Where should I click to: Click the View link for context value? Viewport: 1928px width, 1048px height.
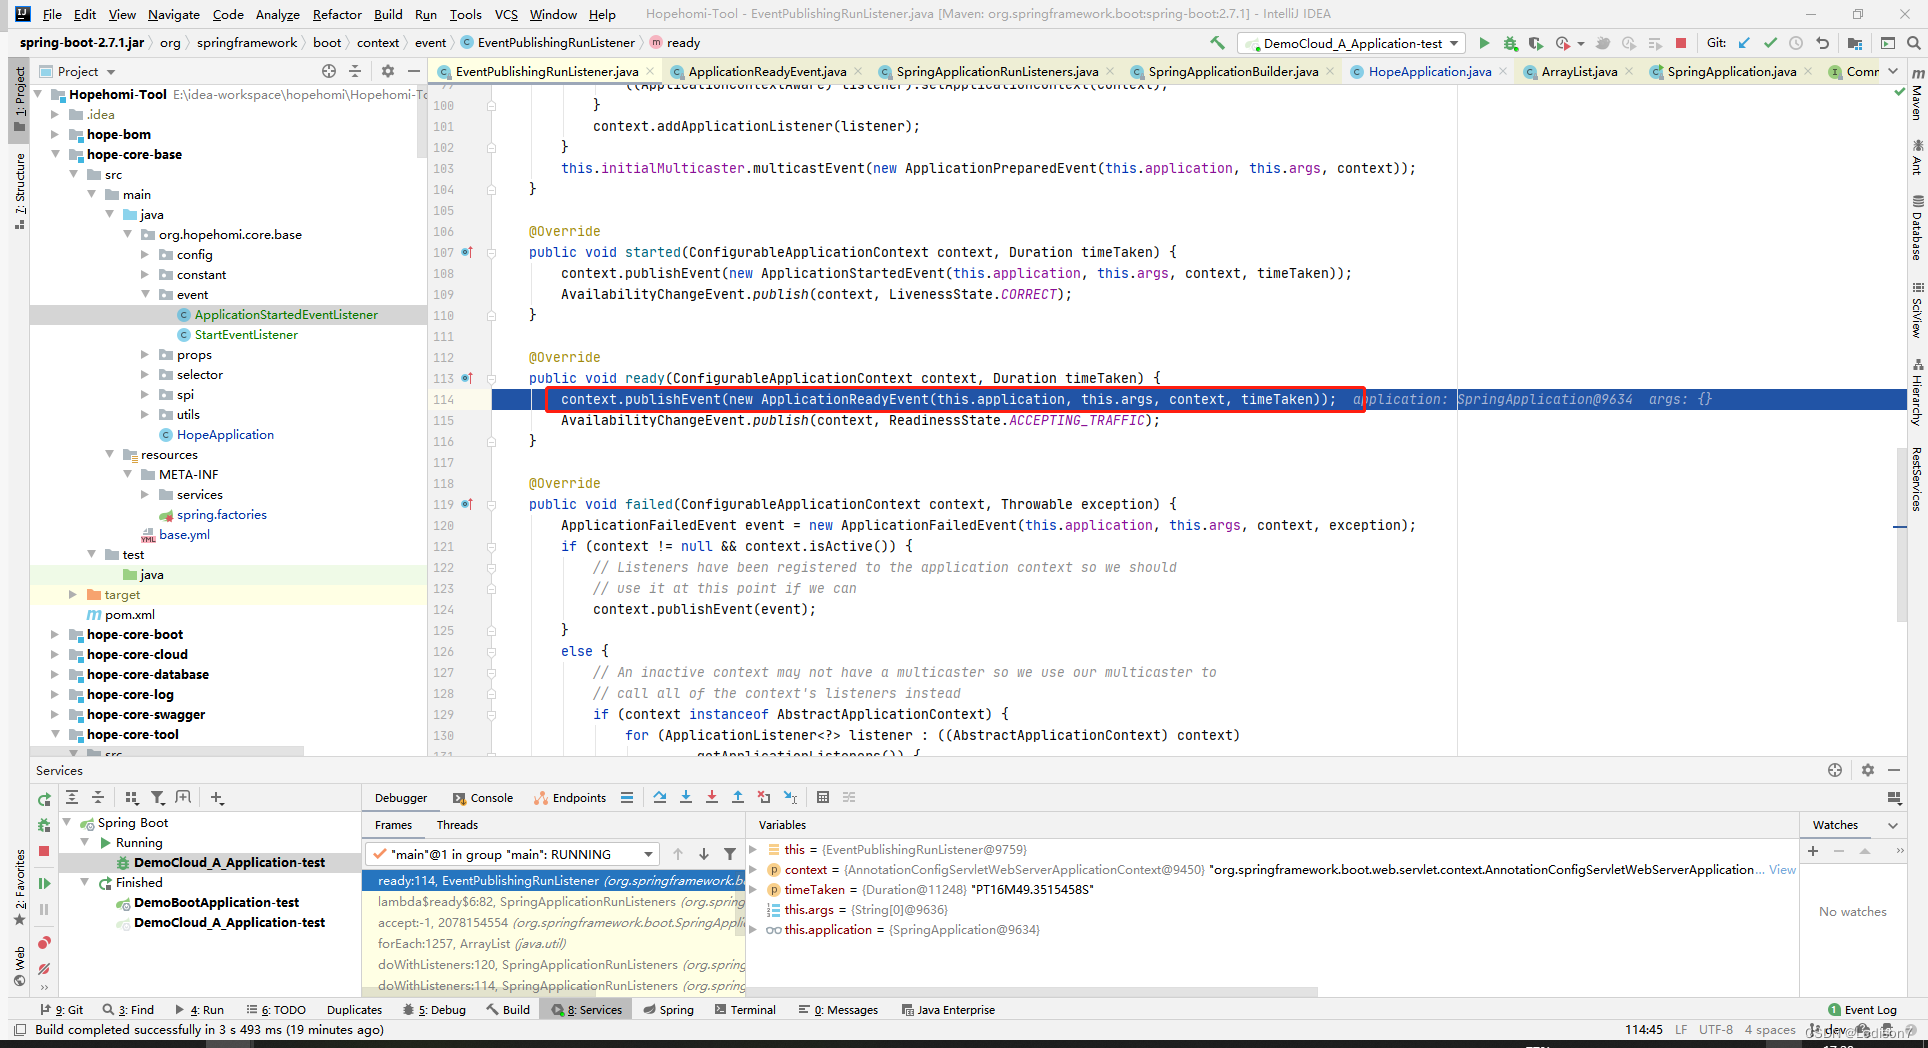tap(1782, 869)
